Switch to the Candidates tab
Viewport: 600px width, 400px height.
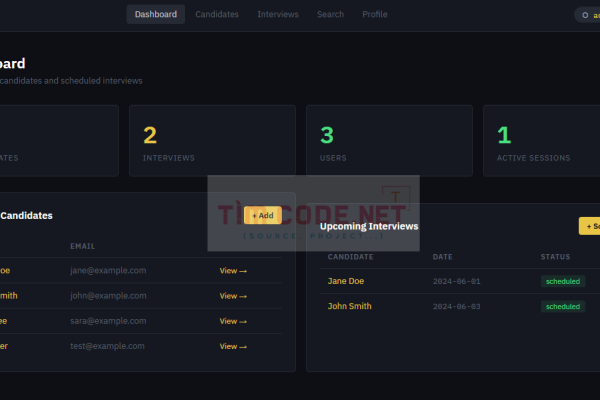(x=217, y=14)
